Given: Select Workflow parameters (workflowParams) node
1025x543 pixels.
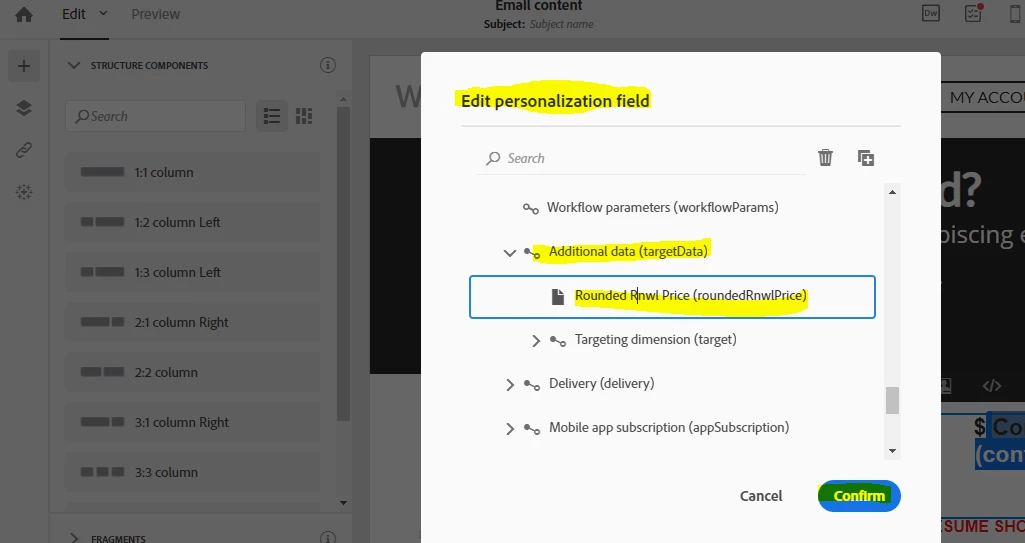Looking at the screenshot, I should pos(662,207).
